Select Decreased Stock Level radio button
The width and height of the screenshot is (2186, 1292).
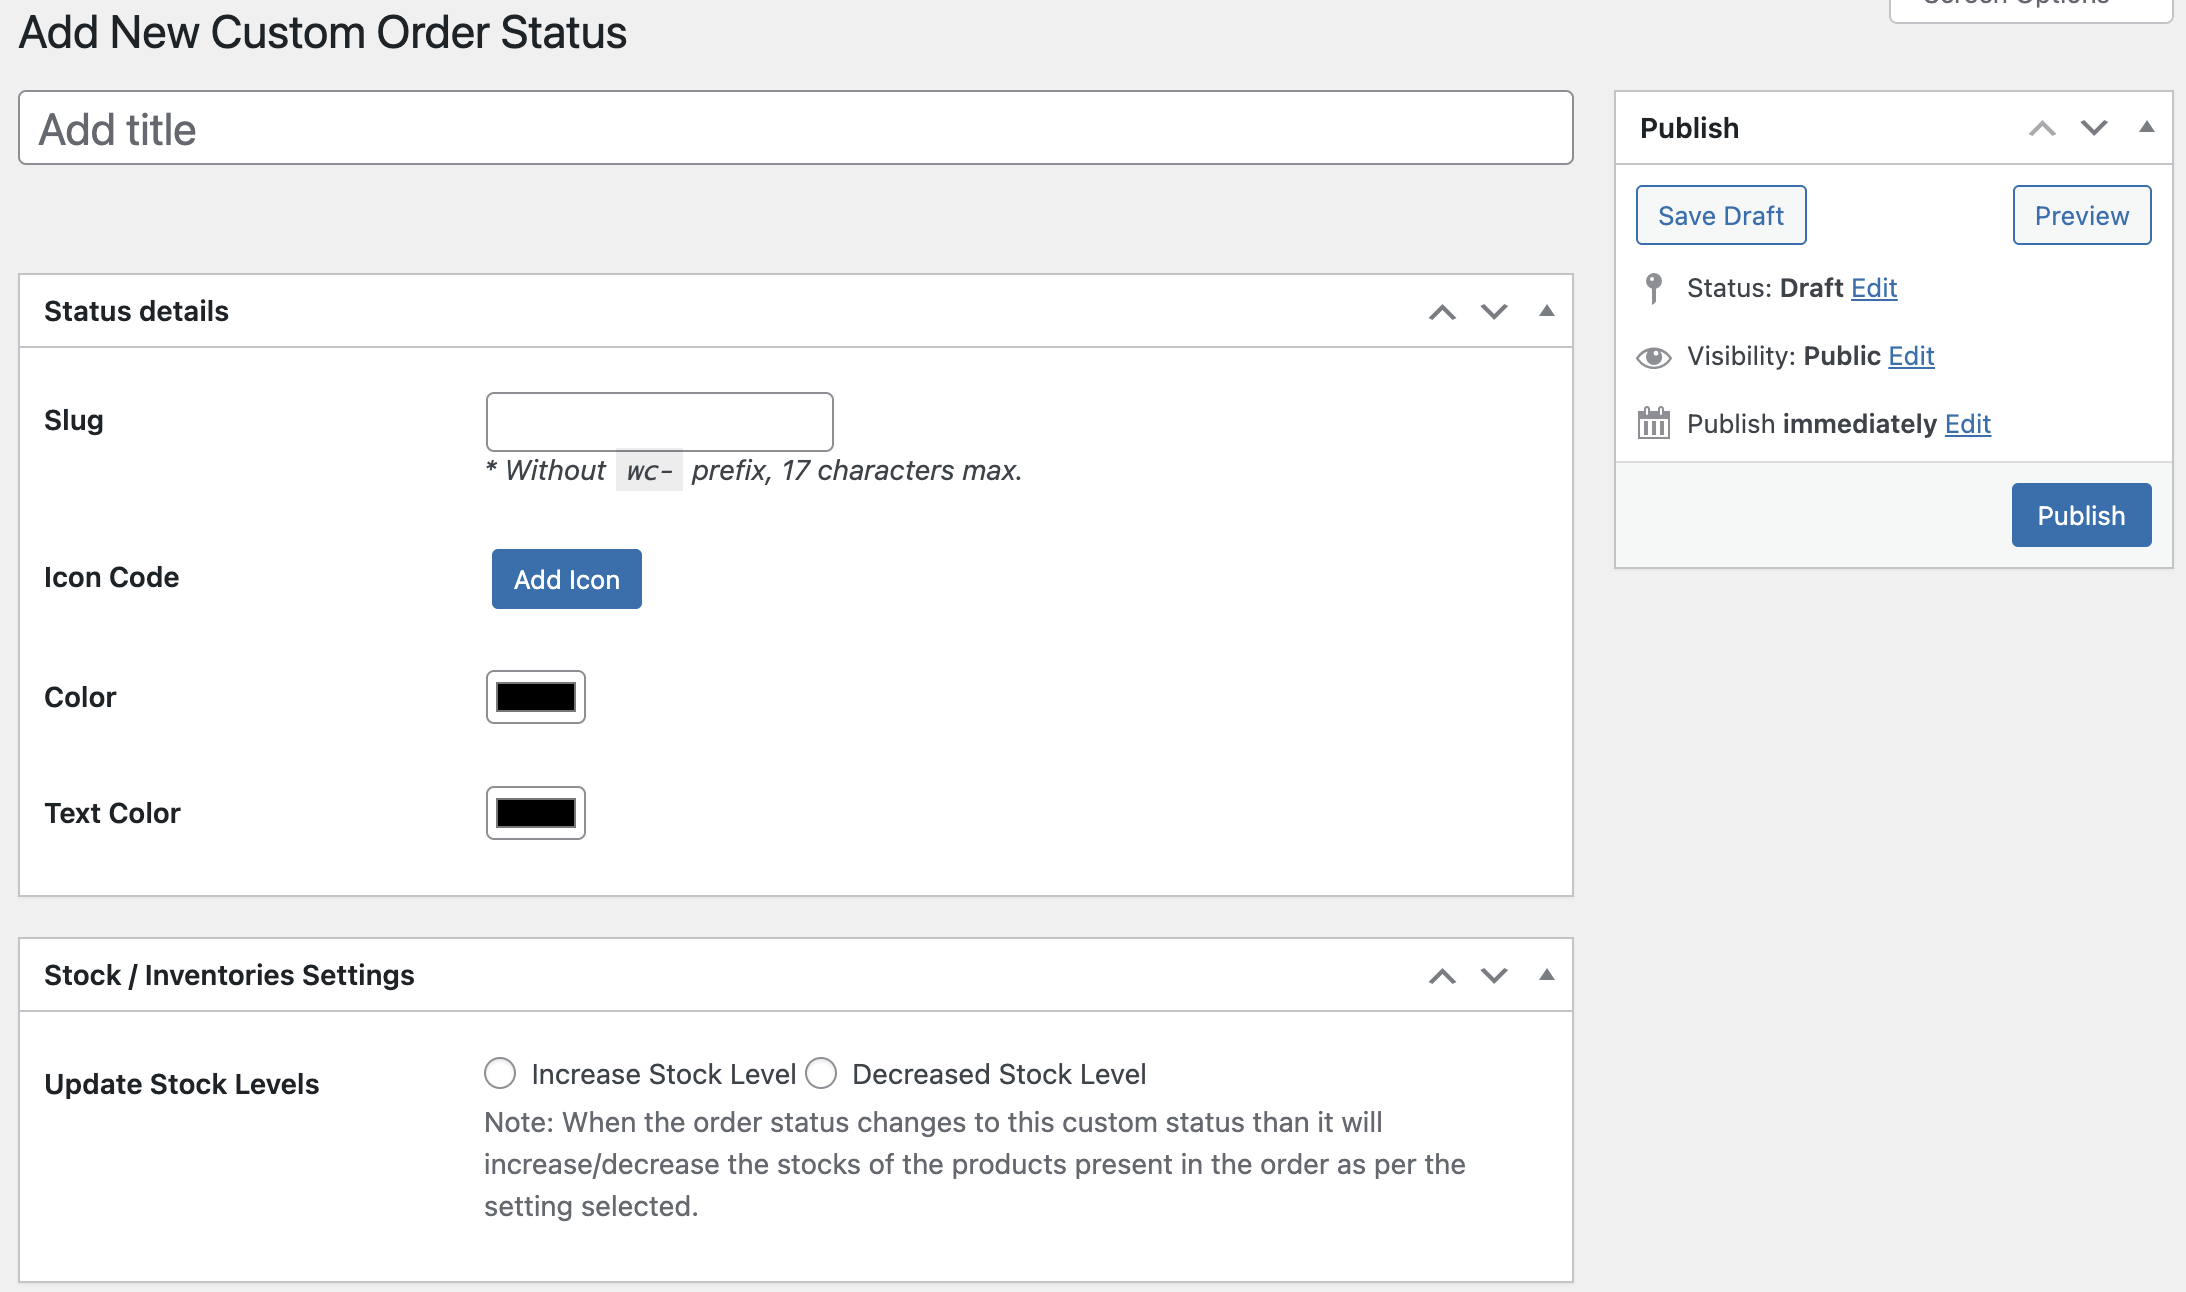[821, 1073]
